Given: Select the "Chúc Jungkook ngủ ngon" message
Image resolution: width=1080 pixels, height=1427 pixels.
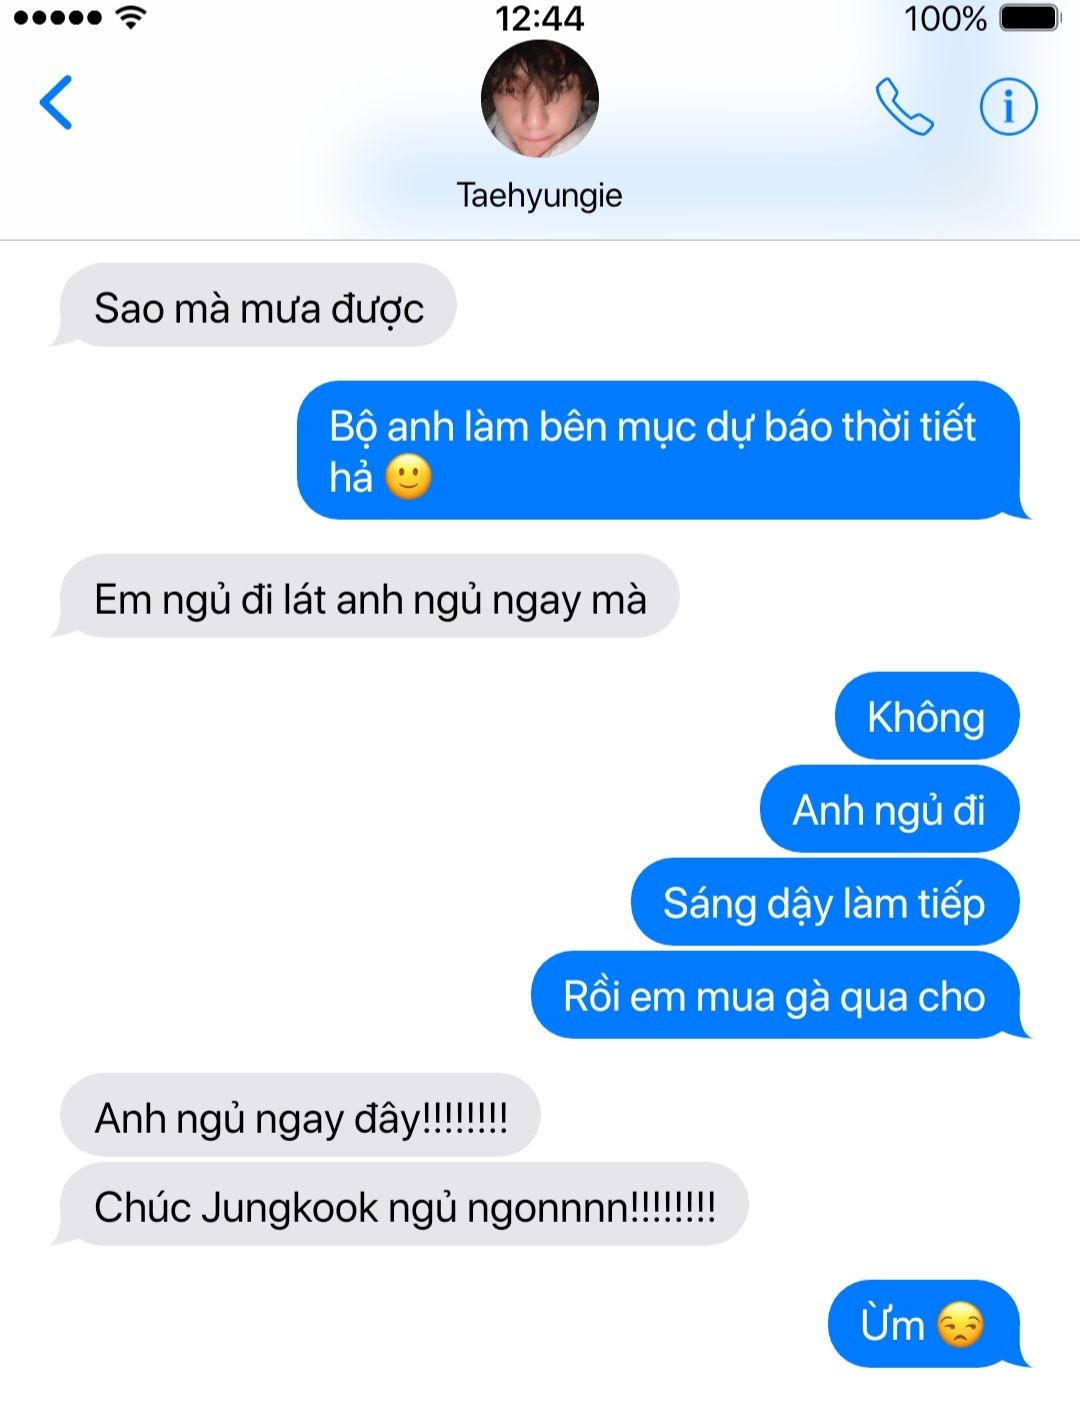Looking at the screenshot, I should pyautogui.click(x=400, y=1205).
